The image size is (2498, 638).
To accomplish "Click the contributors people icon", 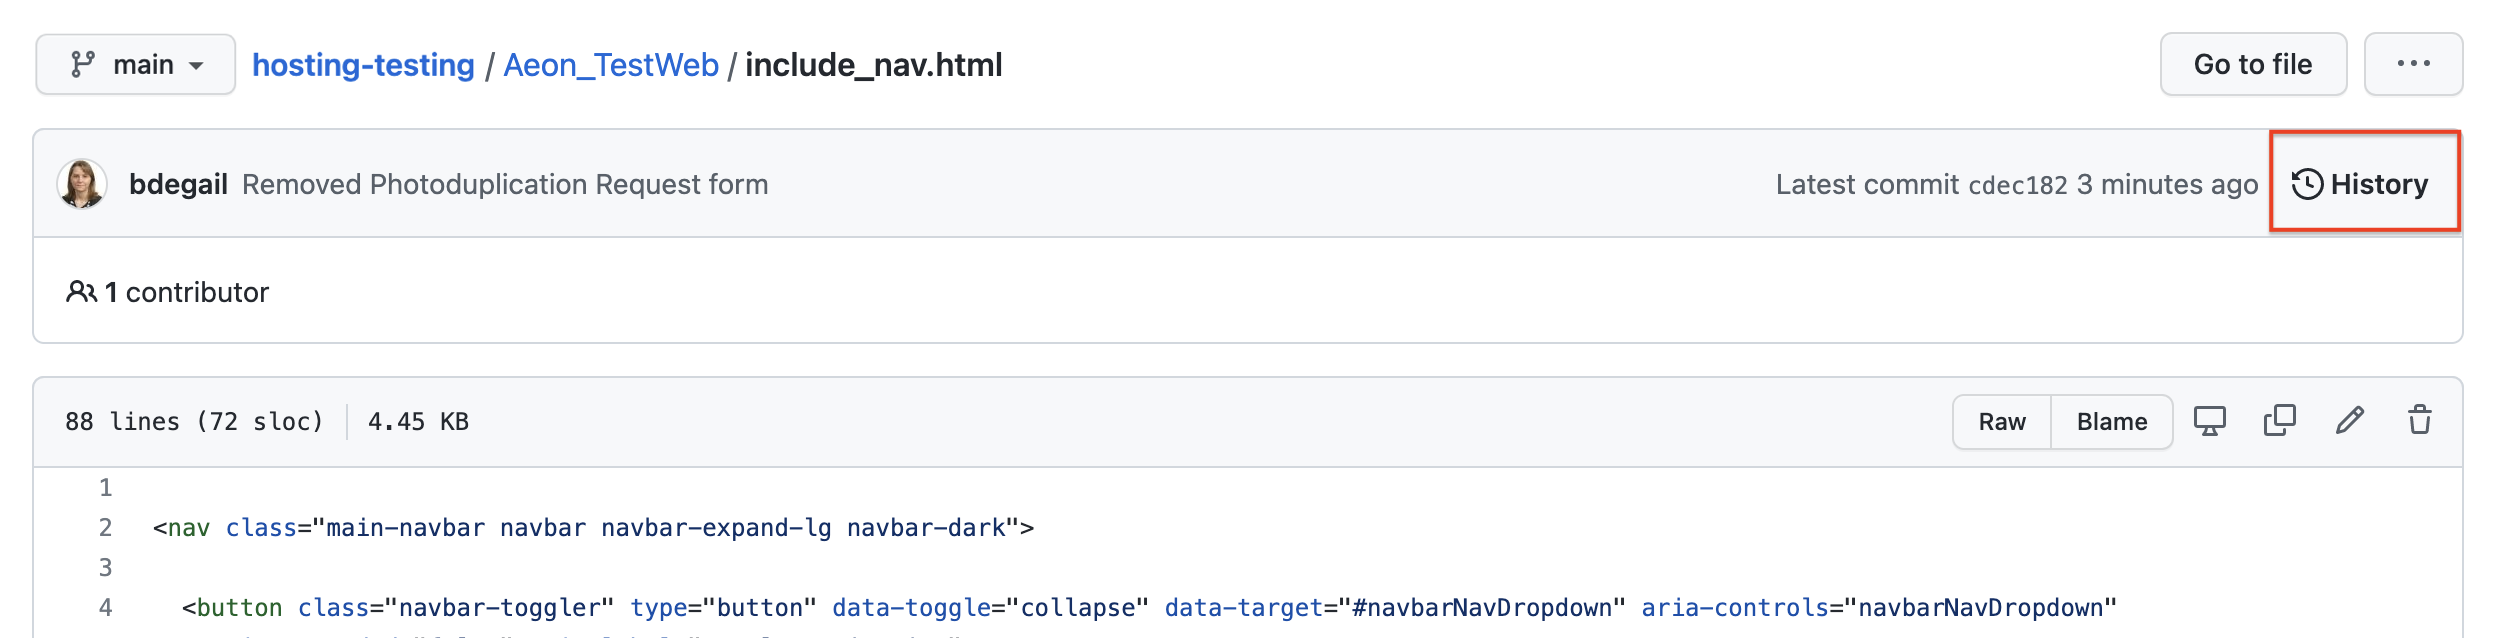I will pos(80,292).
